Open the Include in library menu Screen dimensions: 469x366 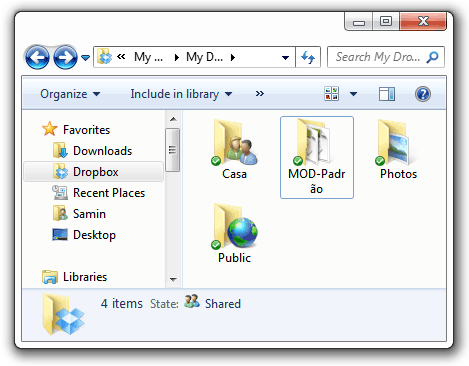coord(181,94)
